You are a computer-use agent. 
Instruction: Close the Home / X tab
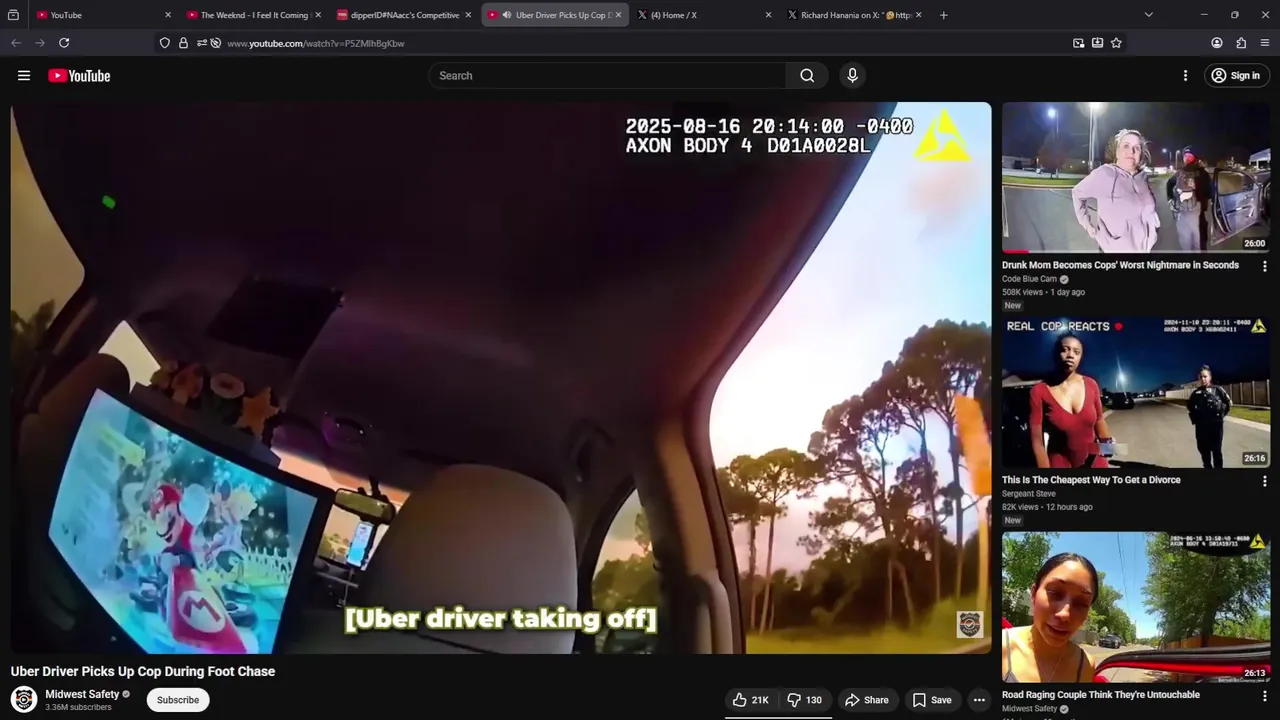(x=768, y=15)
